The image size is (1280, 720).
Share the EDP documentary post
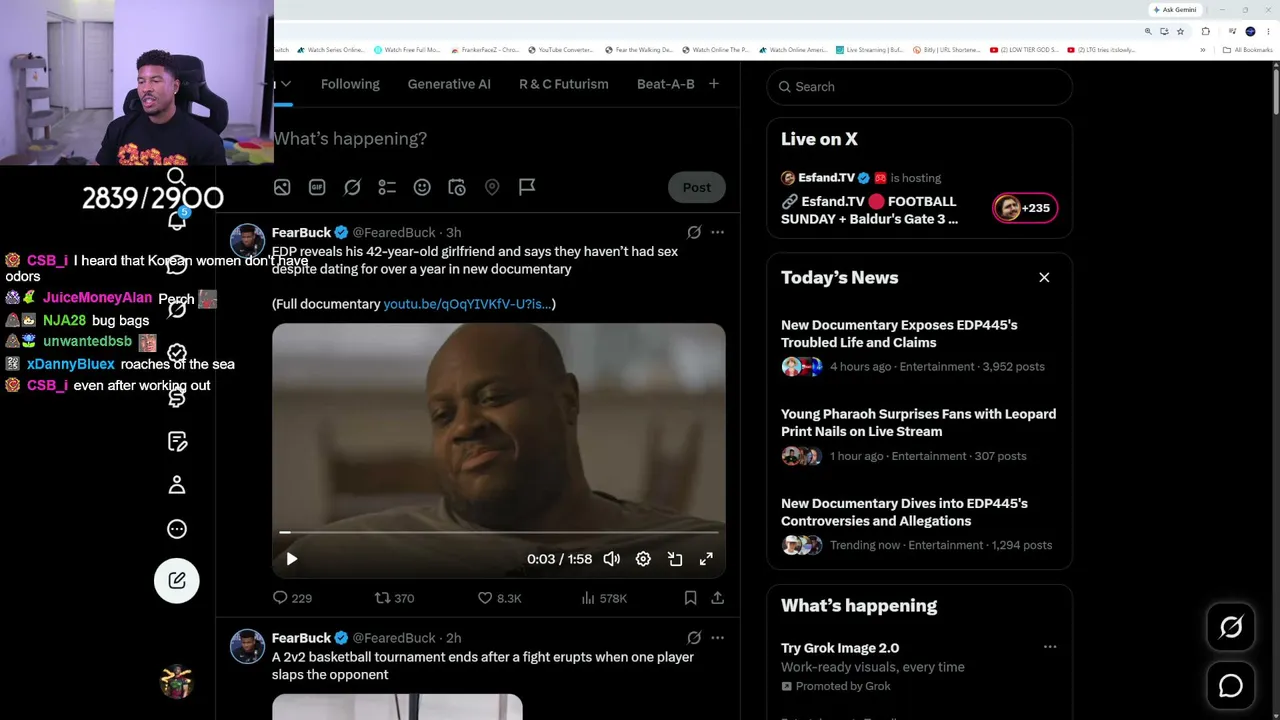click(717, 598)
